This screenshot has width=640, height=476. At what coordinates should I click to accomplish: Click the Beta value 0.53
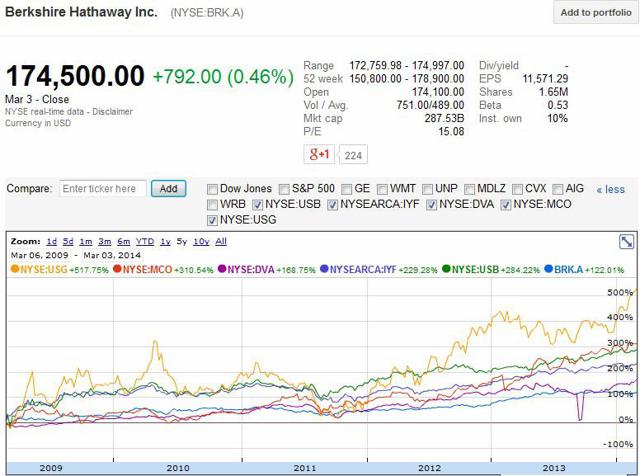(x=558, y=105)
